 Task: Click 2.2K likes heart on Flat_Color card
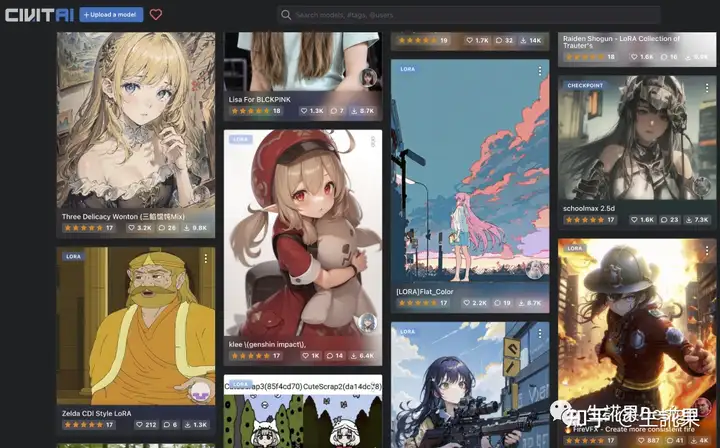point(475,303)
